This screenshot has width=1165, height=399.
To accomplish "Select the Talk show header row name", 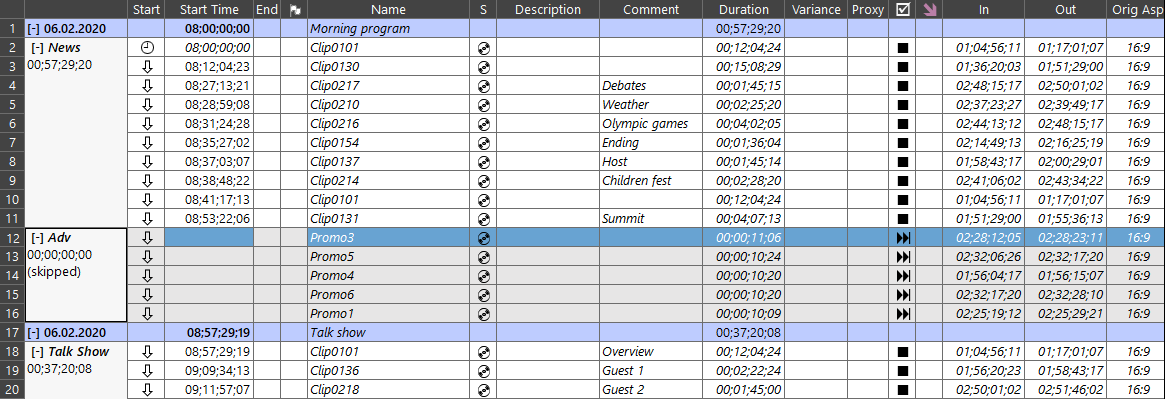I will click(338, 332).
